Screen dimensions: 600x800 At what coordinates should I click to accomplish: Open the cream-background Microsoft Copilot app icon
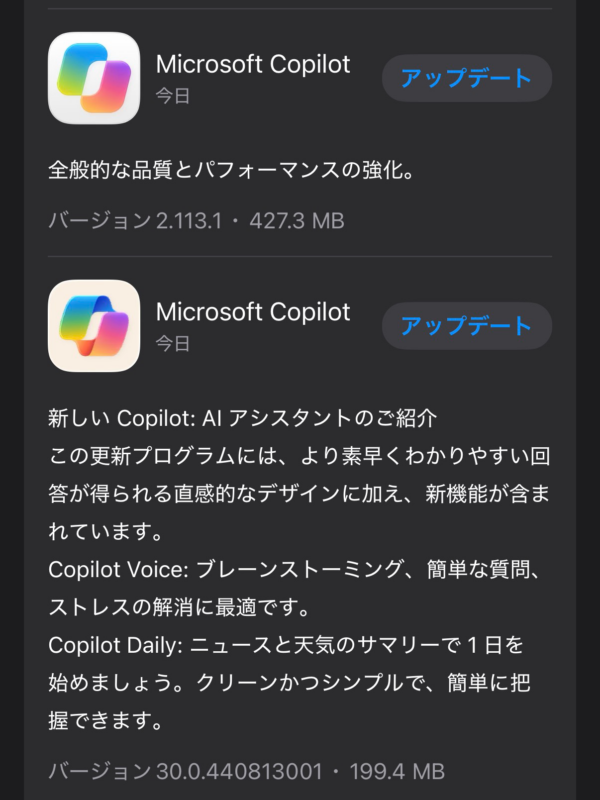point(94,326)
